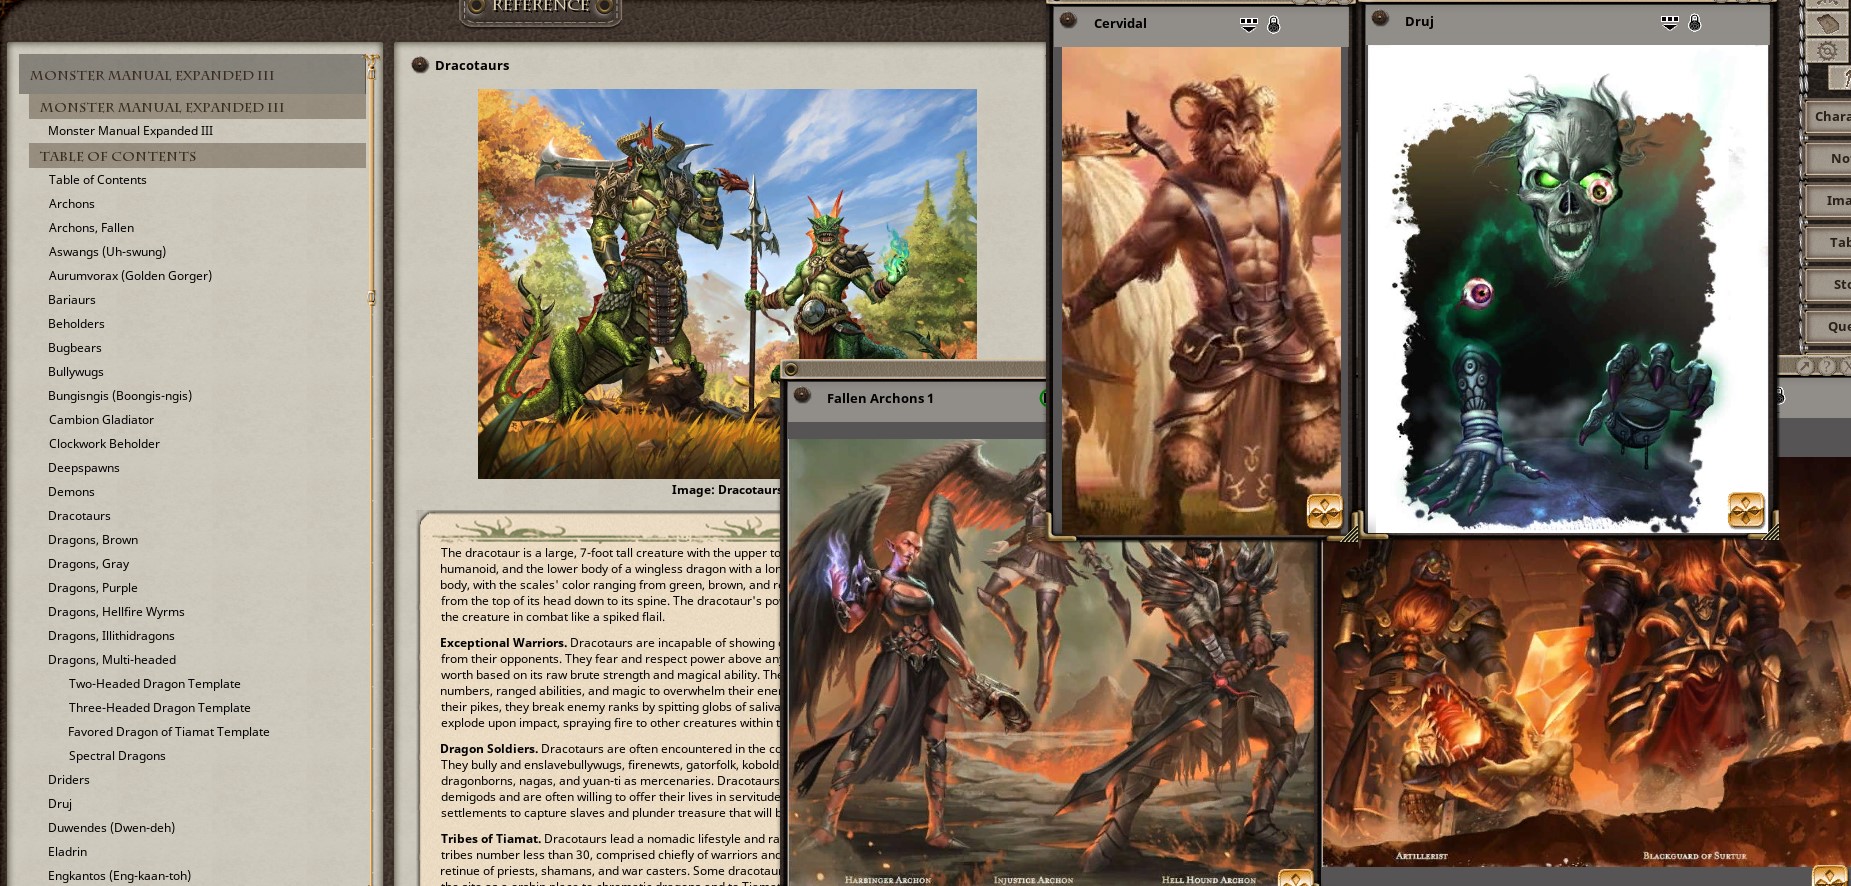Image resolution: width=1851 pixels, height=886 pixels.
Task: Open Bungisngis (Boongis-ngis) entry
Action: pos(120,396)
